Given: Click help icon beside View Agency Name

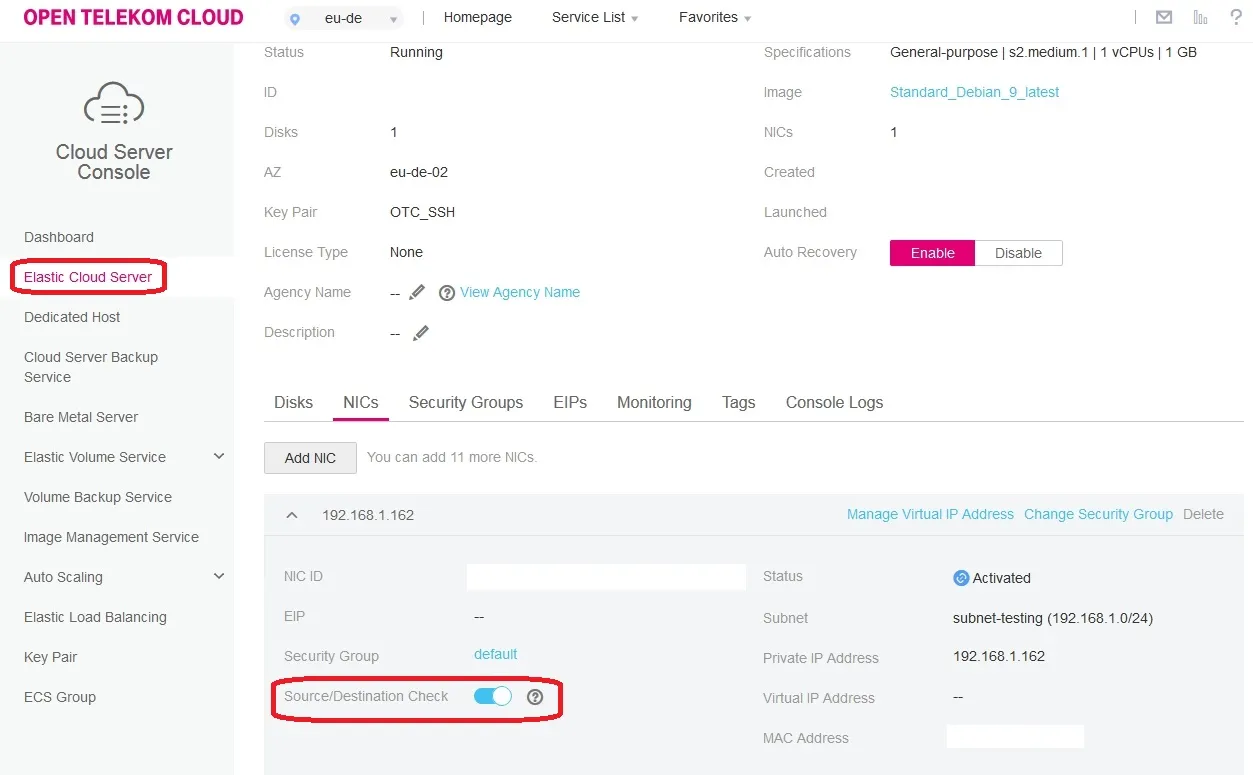Looking at the screenshot, I should tap(447, 293).
